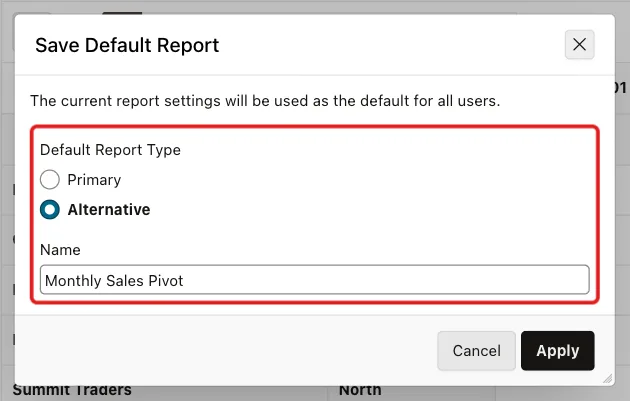This screenshot has height=401, width=630.
Task: Click the Save Default Report title
Action: click(x=127, y=45)
